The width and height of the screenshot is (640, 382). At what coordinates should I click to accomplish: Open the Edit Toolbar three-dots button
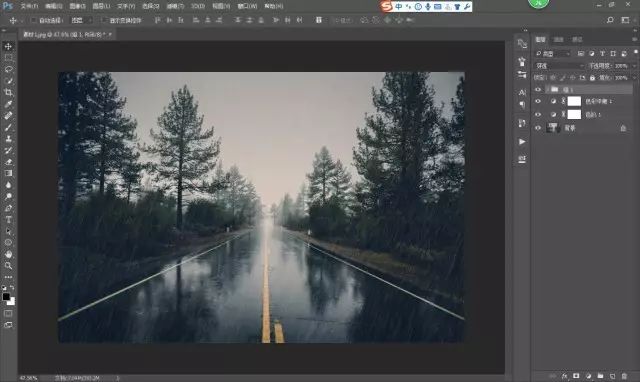tap(8, 277)
